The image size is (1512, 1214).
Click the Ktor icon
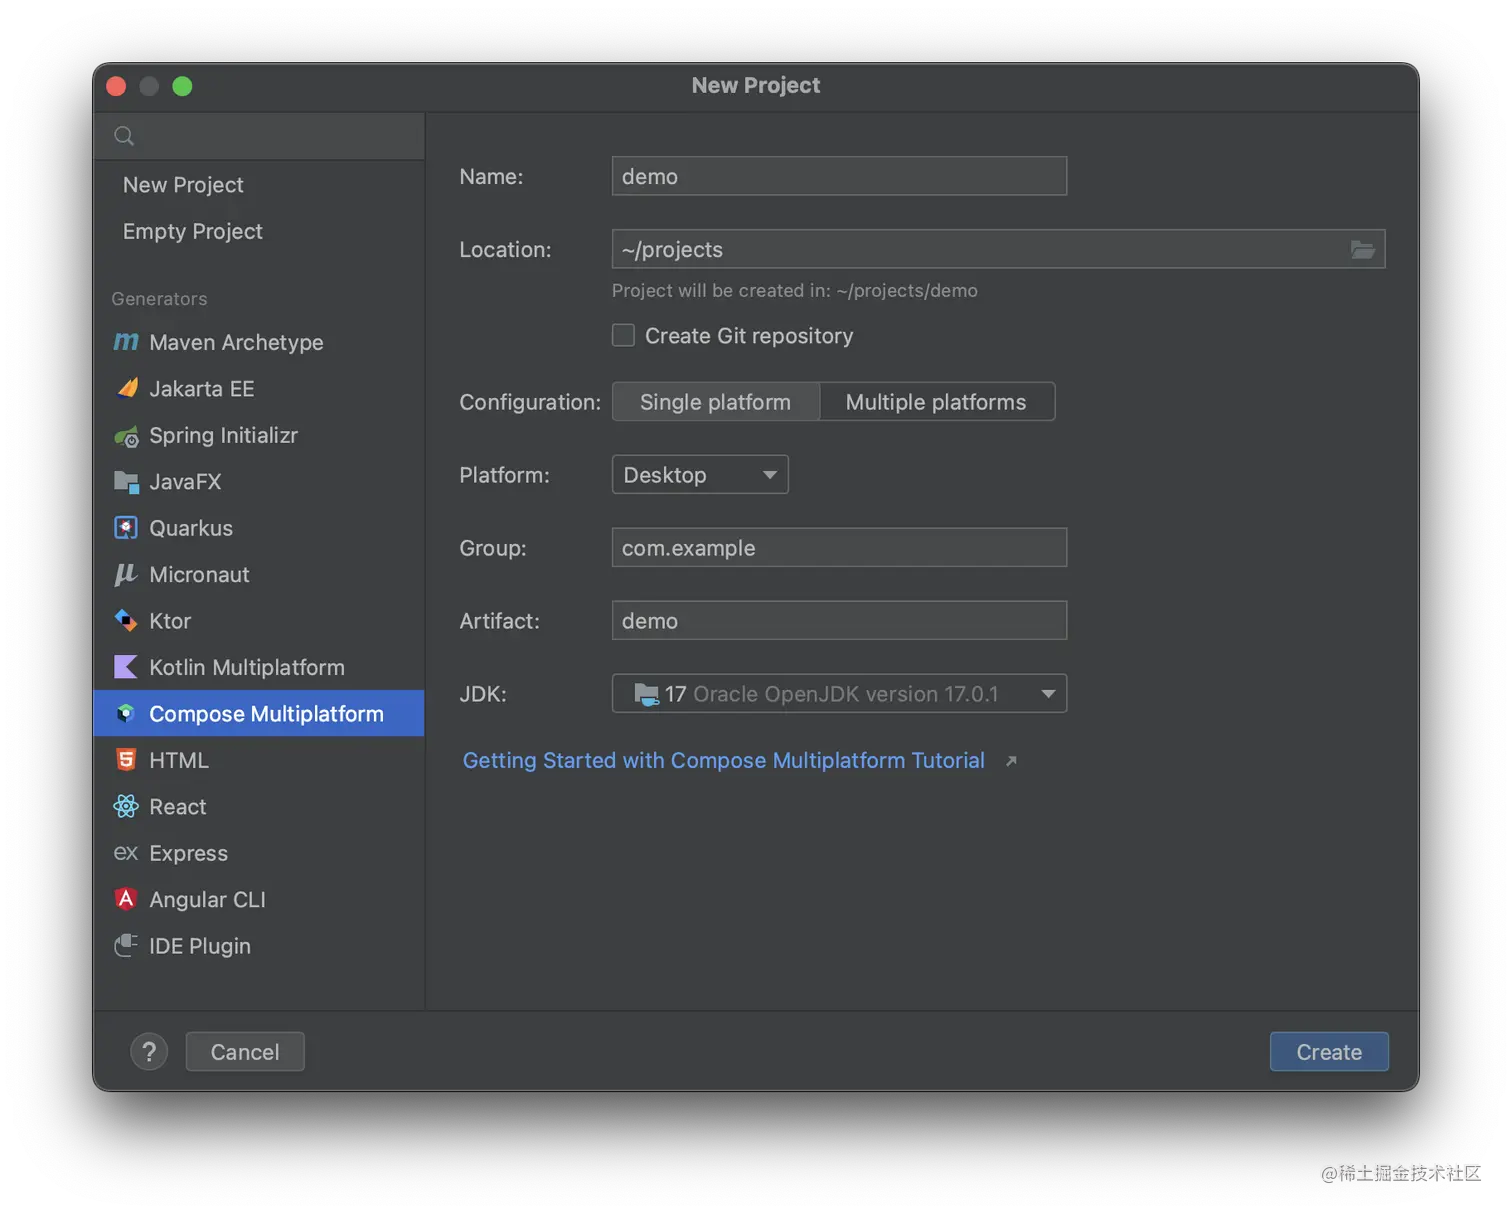coord(126,621)
